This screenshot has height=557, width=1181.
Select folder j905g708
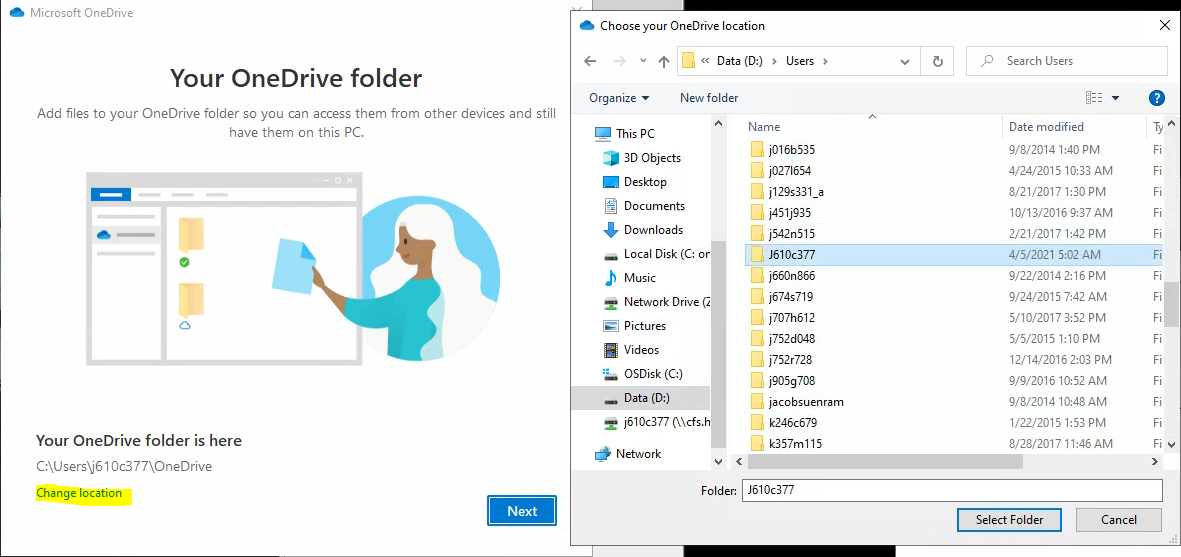792,381
